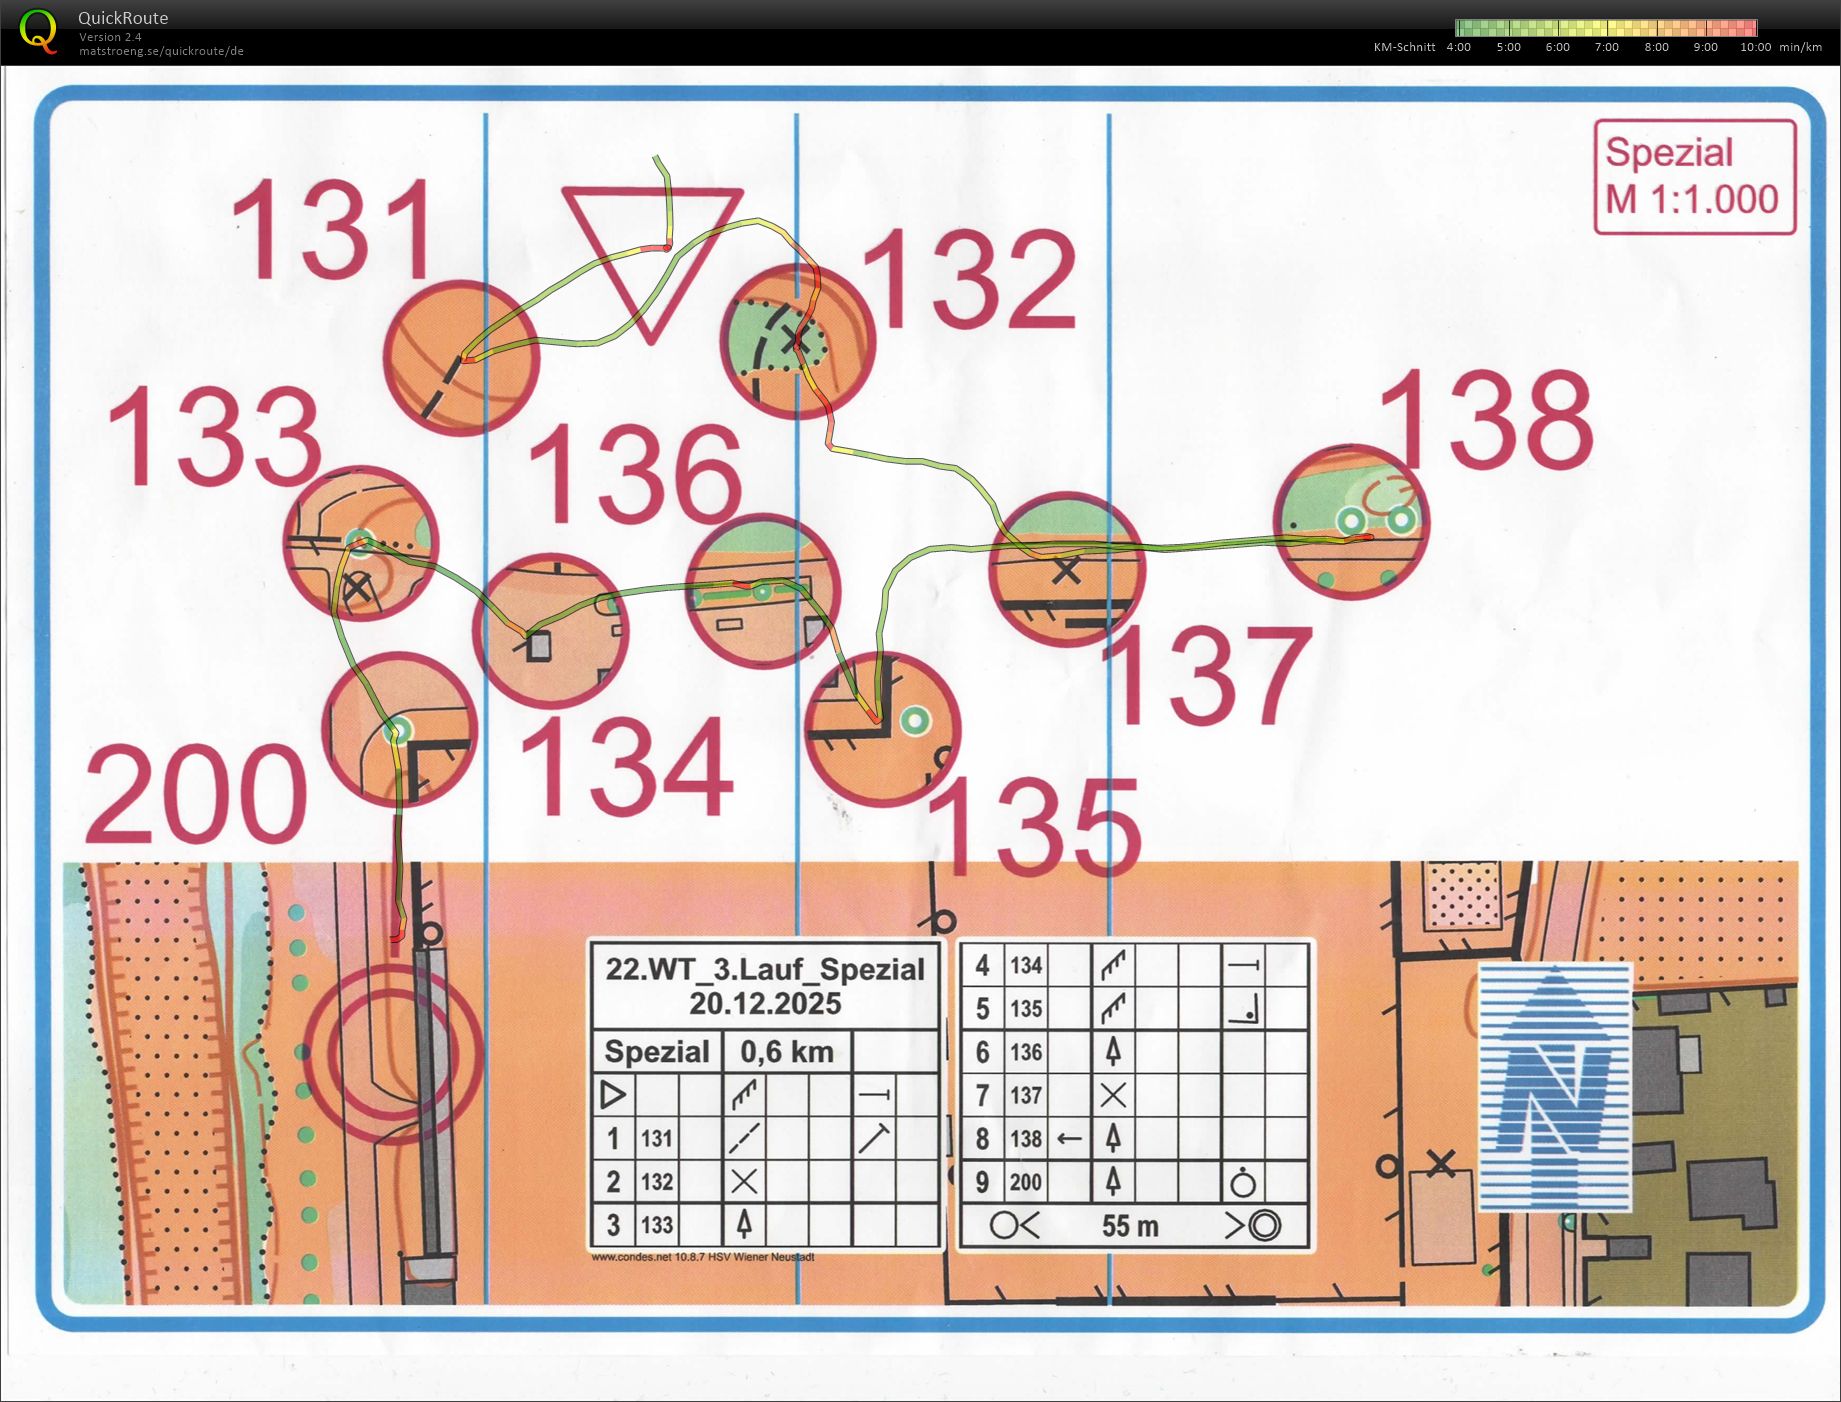Click the fence symbol in table row 135
The image size is (1841, 1402).
1113,1008
